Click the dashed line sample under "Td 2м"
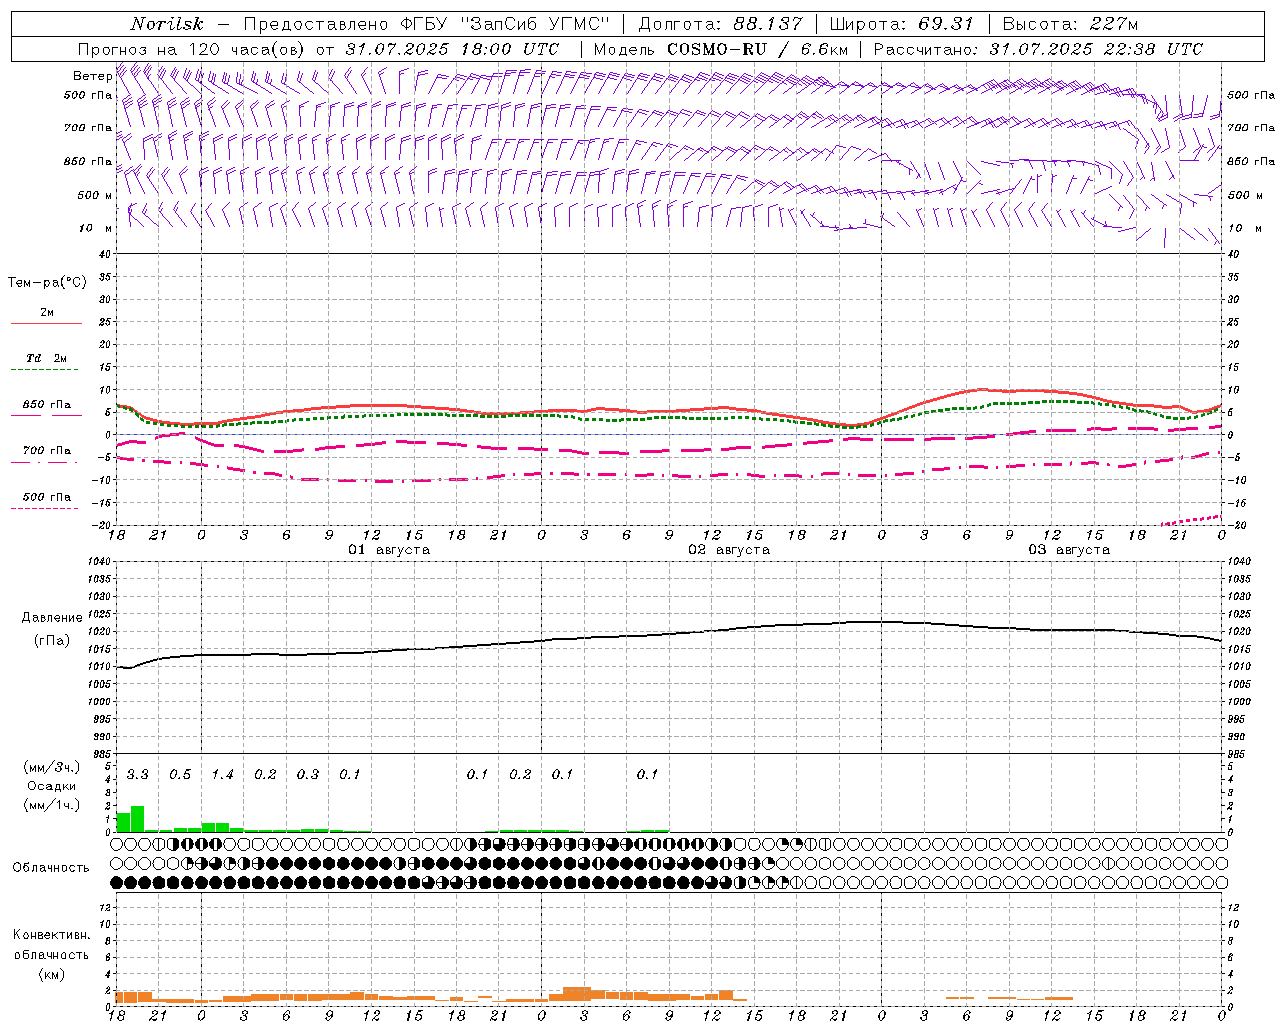1280x1024 pixels. (x=44, y=370)
